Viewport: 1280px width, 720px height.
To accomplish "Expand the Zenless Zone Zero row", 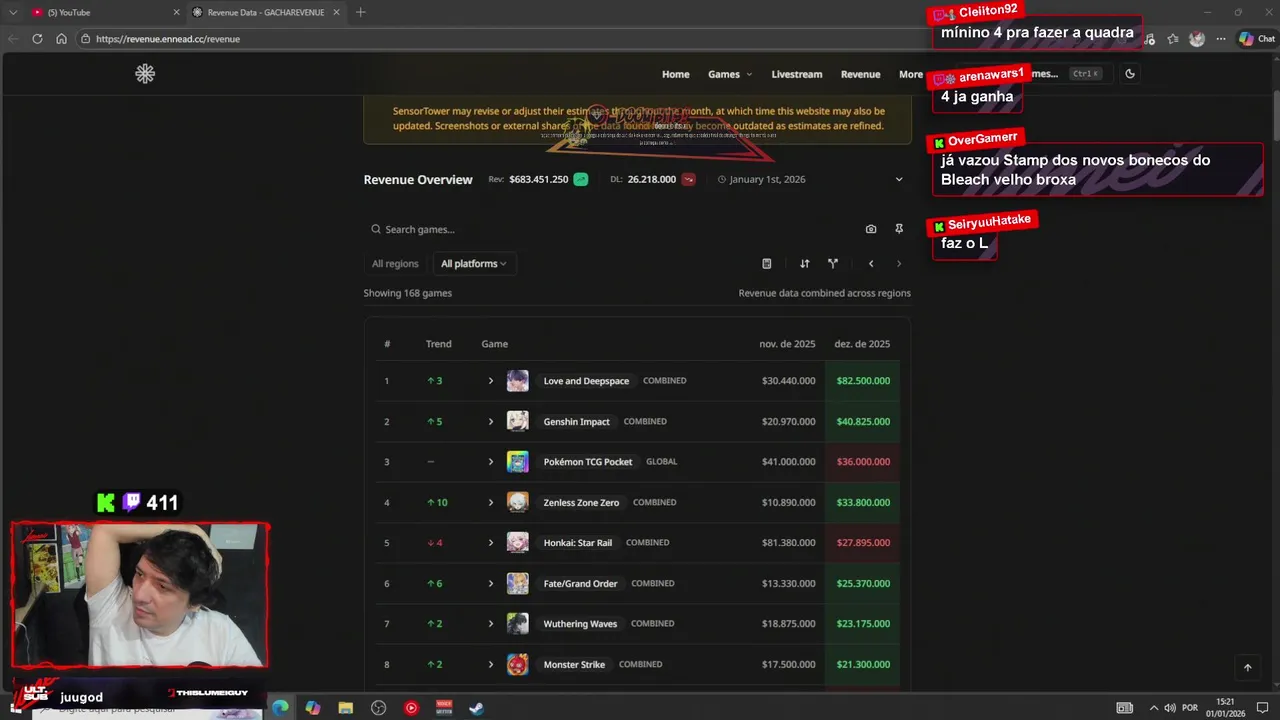I will pyautogui.click(x=491, y=503).
